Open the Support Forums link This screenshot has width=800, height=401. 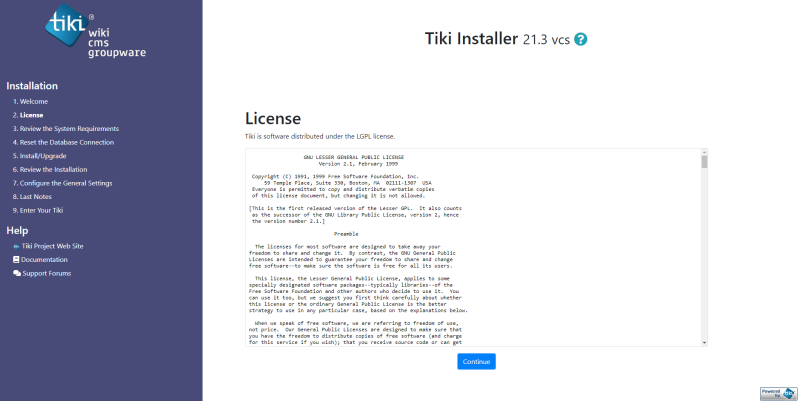46,273
